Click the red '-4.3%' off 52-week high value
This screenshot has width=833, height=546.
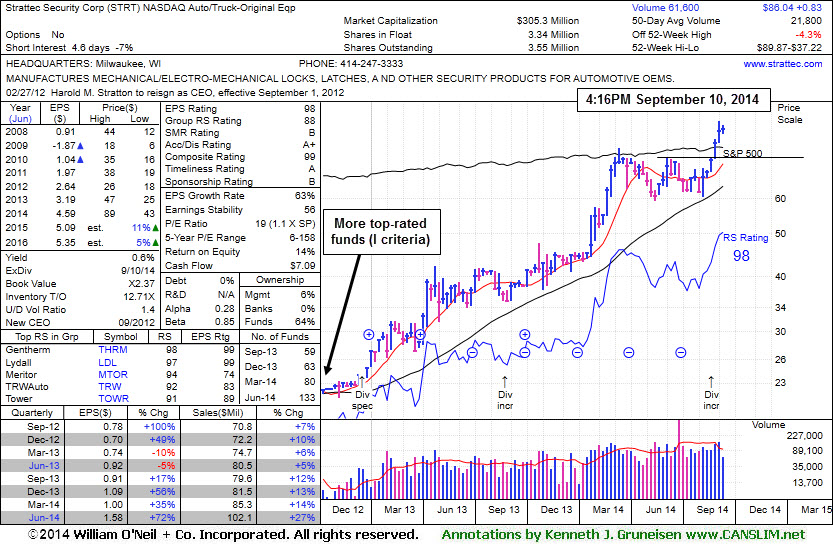pyautogui.click(x=809, y=35)
